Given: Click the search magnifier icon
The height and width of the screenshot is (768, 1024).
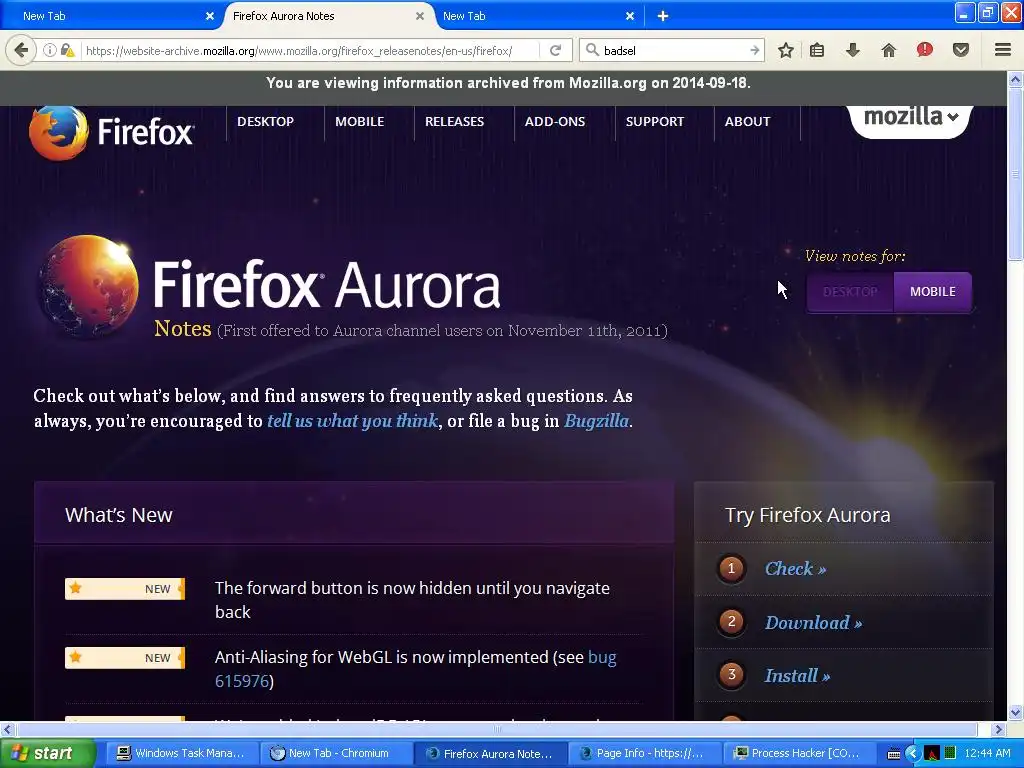Looking at the screenshot, I should (x=592, y=50).
